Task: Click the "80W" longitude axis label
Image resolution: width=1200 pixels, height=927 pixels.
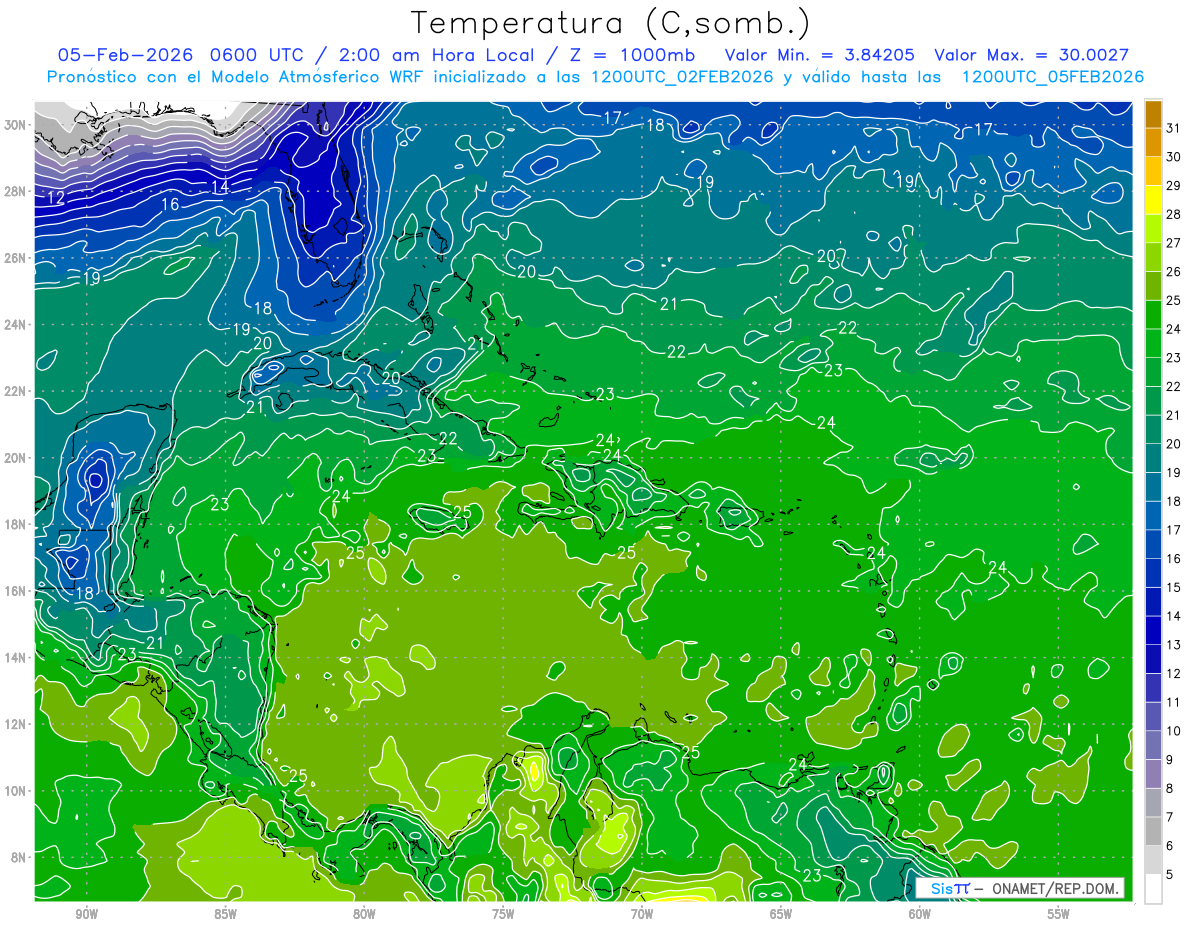Action: 364,914
